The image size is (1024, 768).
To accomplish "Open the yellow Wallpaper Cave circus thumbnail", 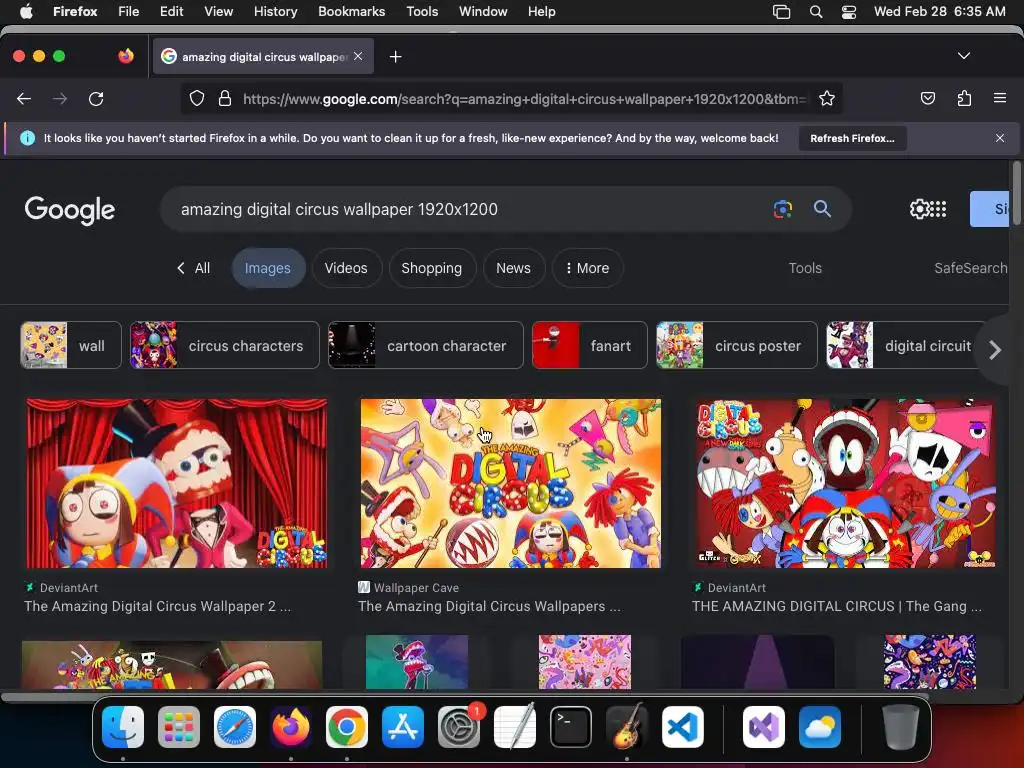I will coord(511,483).
